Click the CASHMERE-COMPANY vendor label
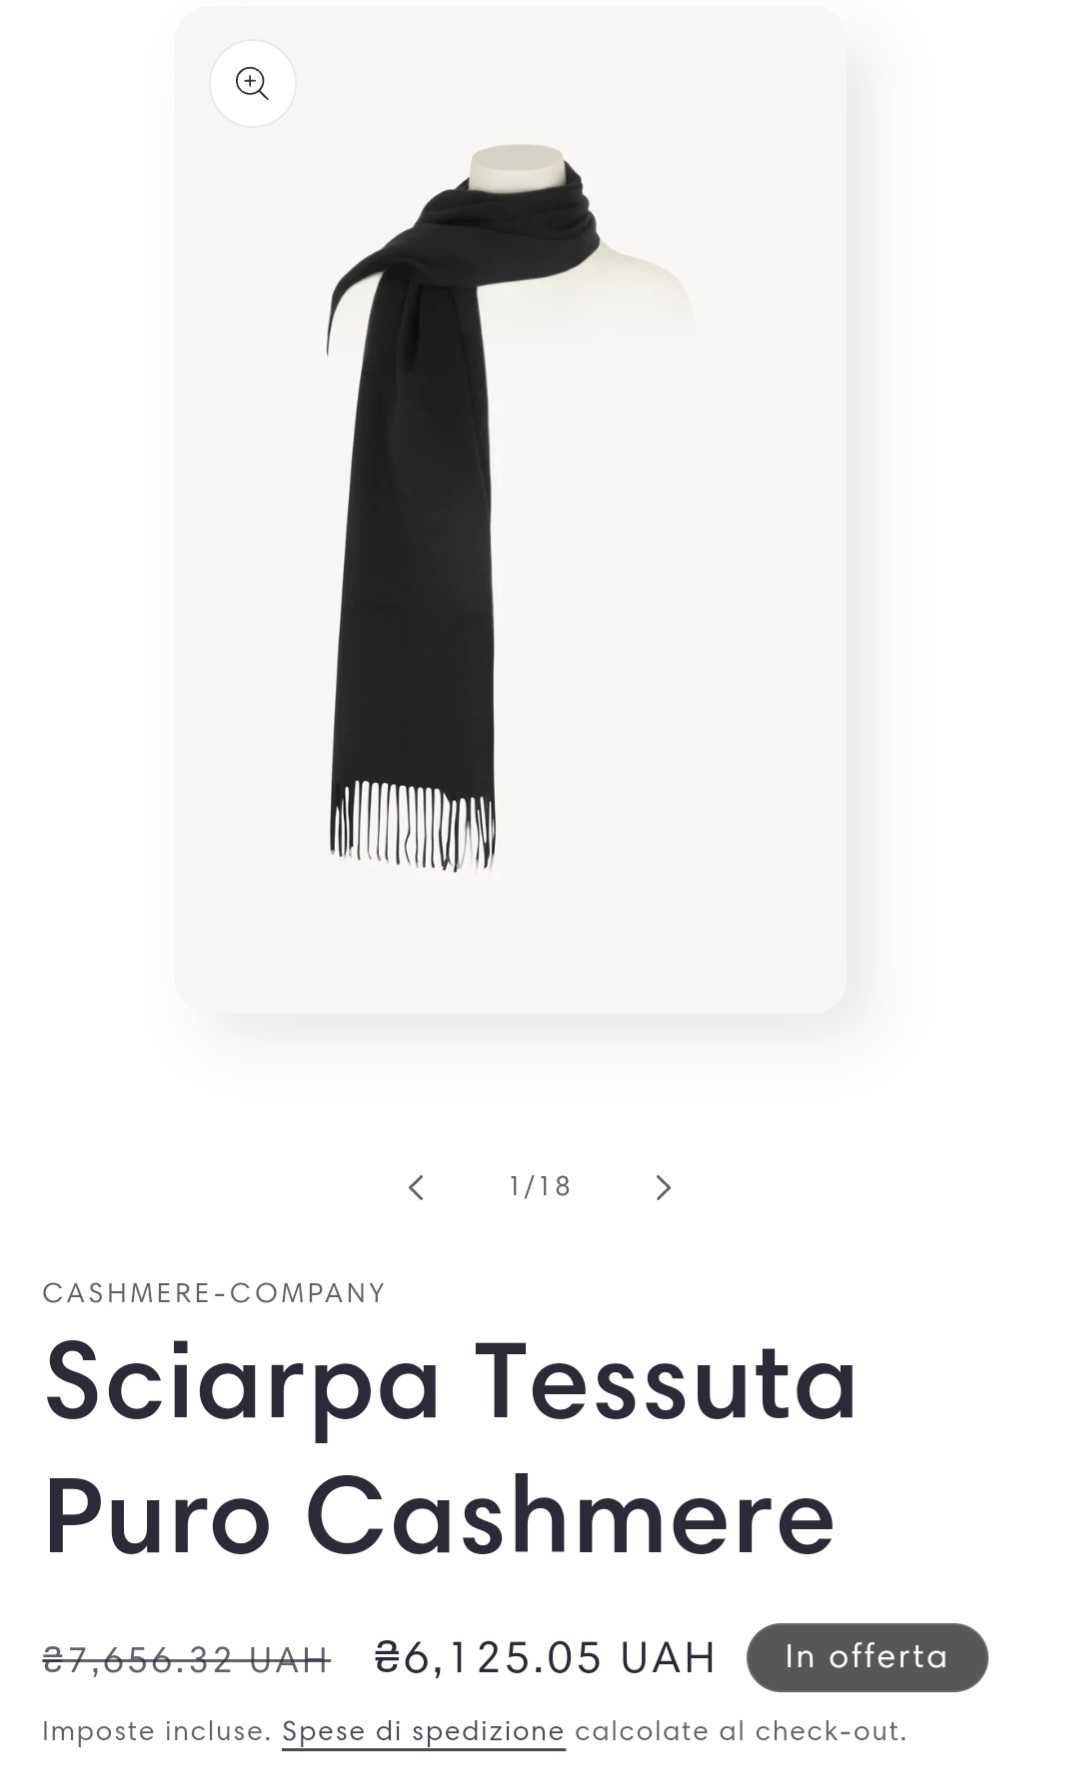 coord(214,1293)
